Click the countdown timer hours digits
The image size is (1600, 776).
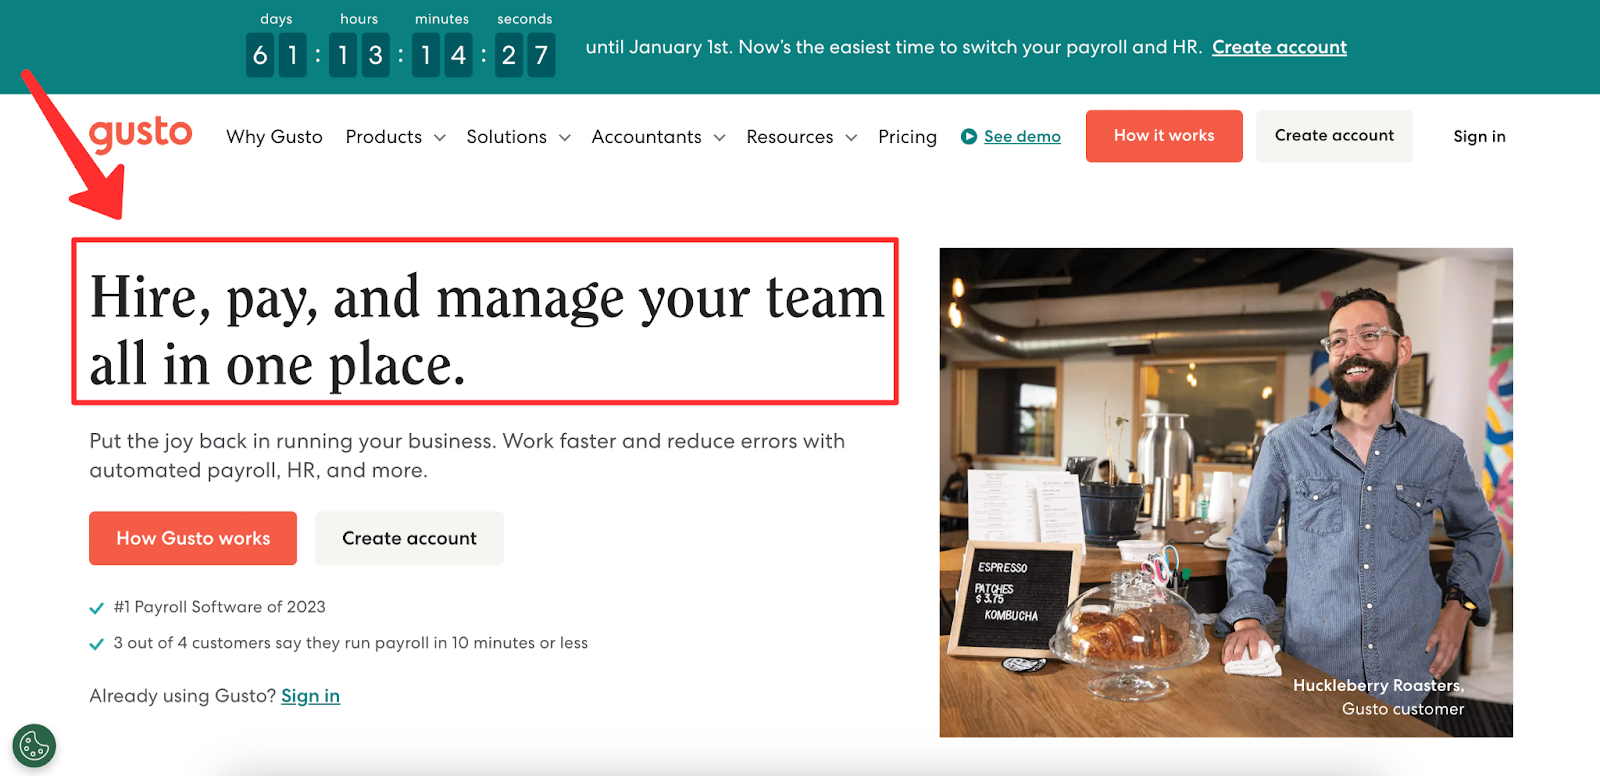pos(359,55)
